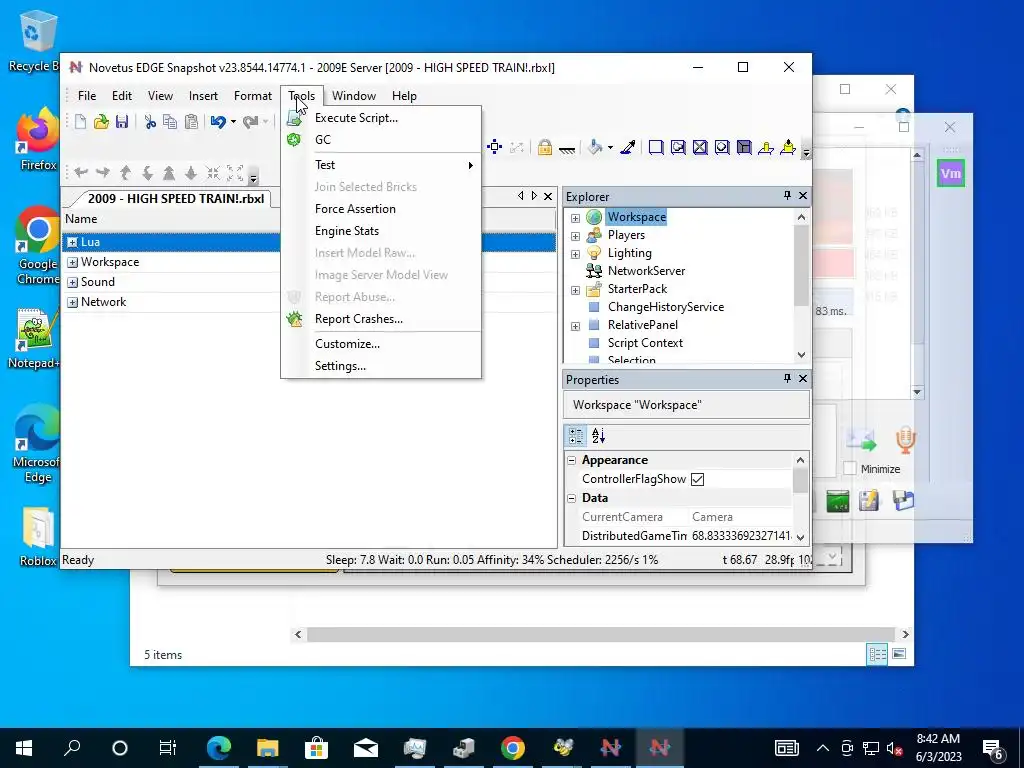Select the Weld crossed-square surface icon

point(700,147)
